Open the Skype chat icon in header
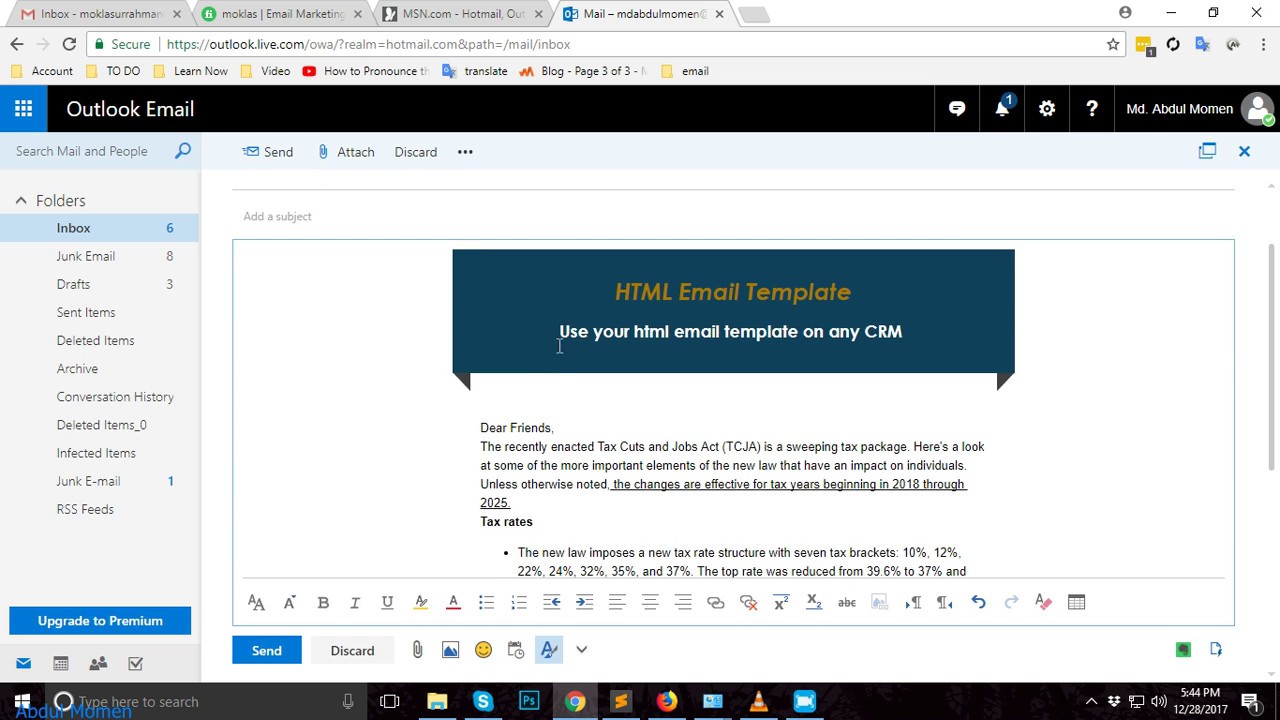The width and height of the screenshot is (1280, 720). (x=957, y=109)
